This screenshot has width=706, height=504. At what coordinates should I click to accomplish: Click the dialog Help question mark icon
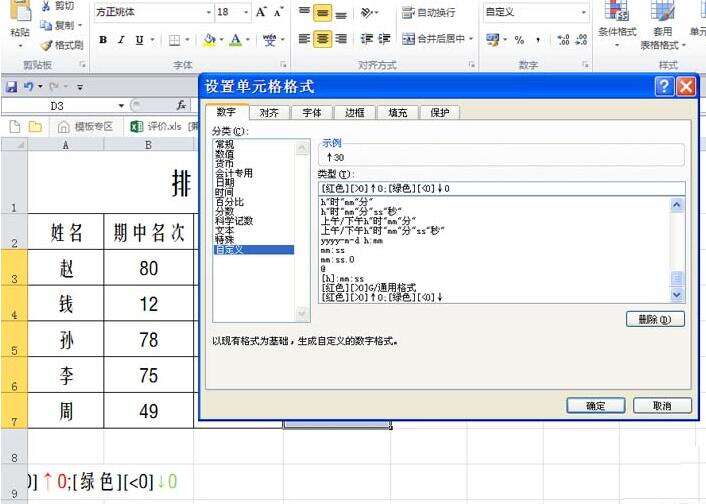click(665, 87)
